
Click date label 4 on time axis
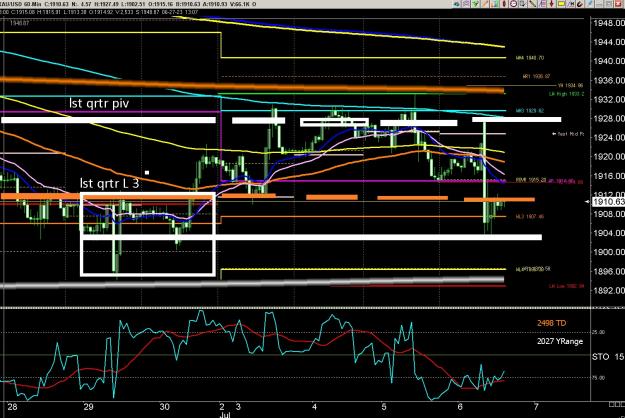coord(314,407)
